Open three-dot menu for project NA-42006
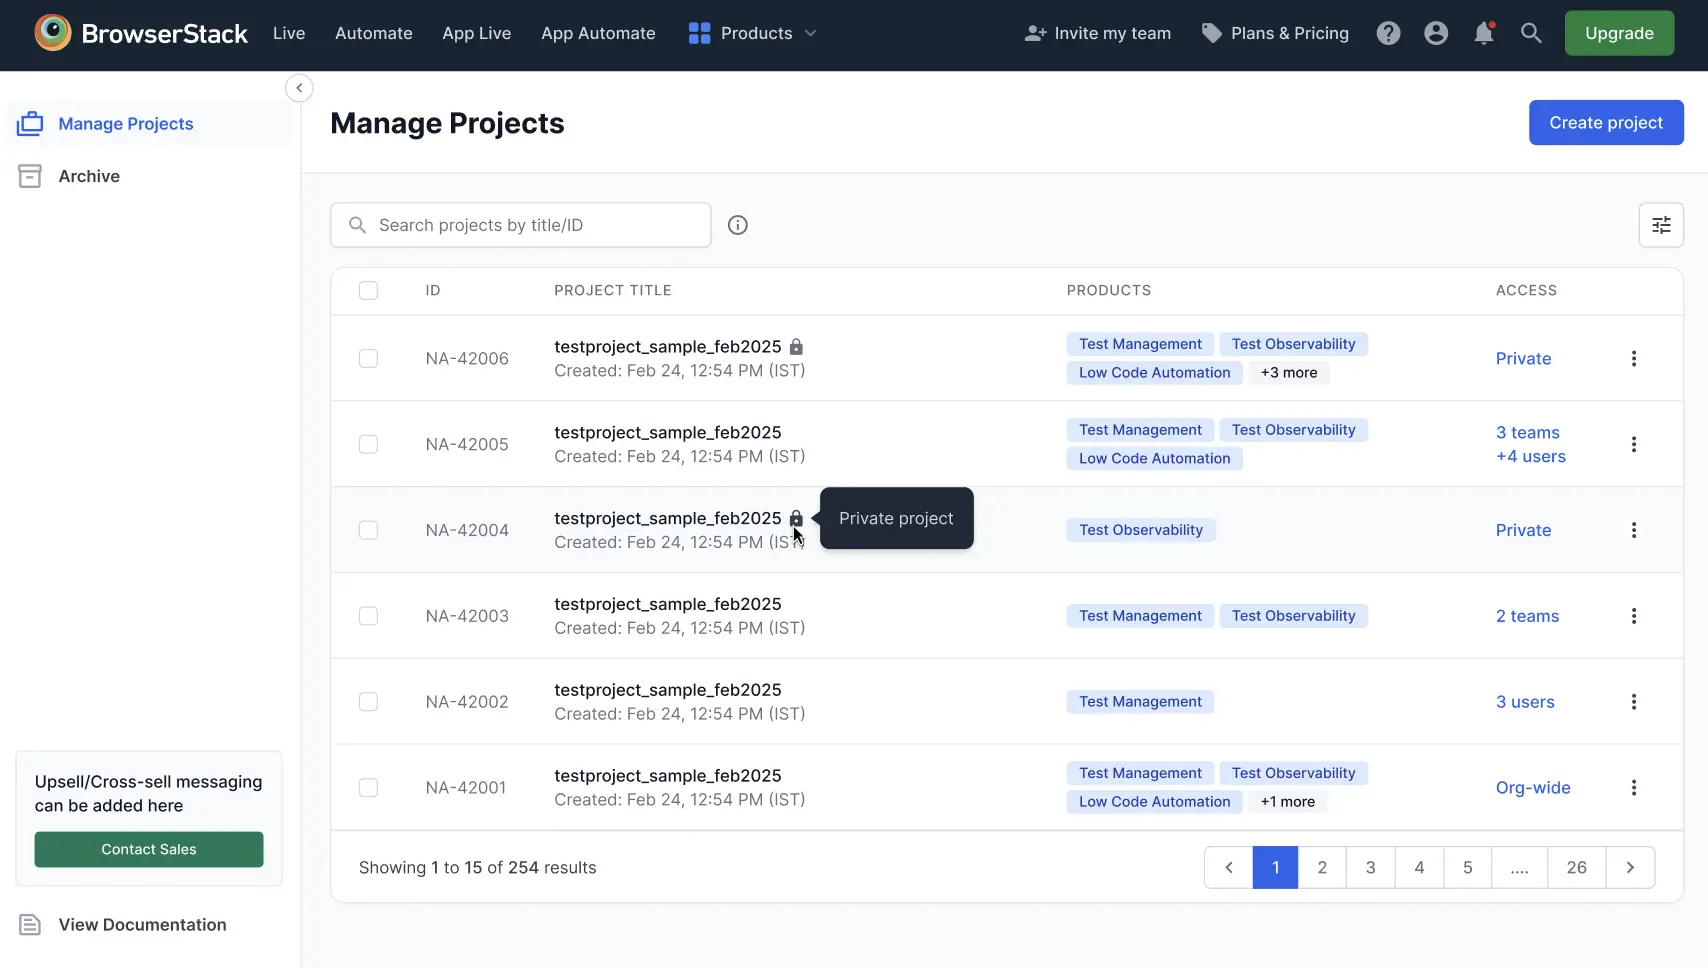The height and width of the screenshot is (968, 1708). click(x=1634, y=359)
